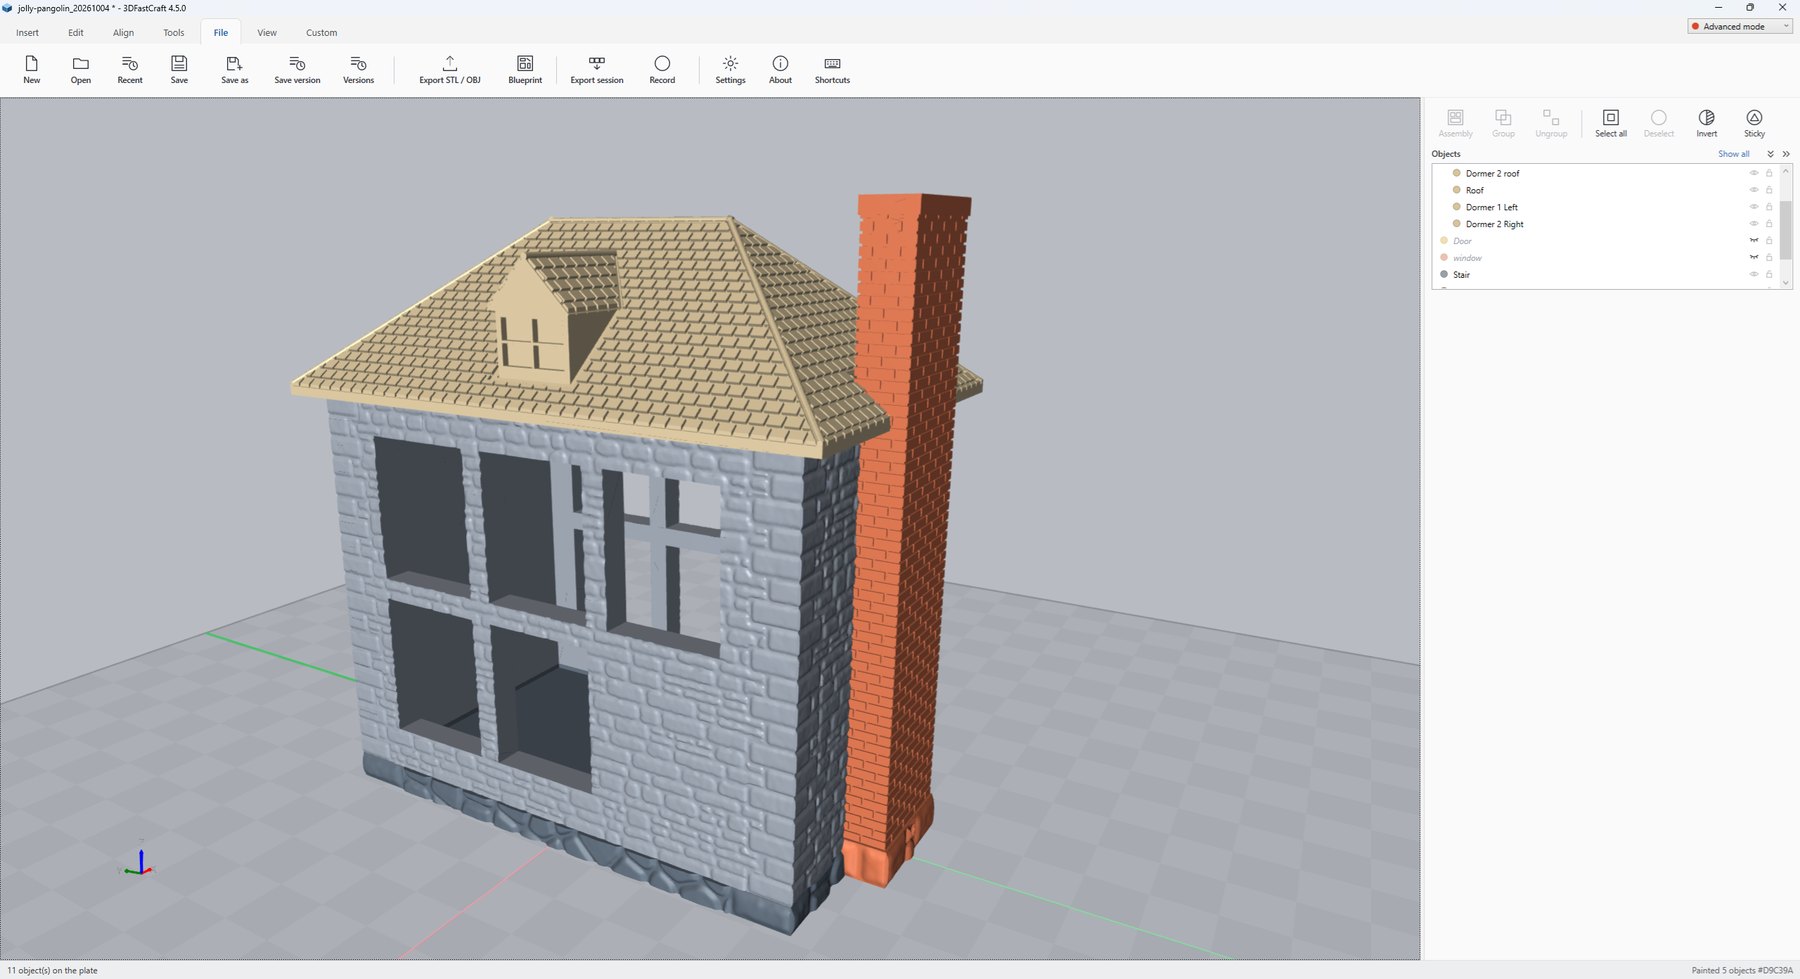The width and height of the screenshot is (1800, 979).
Task: Hide the Dormer 2 roof object
Action: [x=1753, y=173]
